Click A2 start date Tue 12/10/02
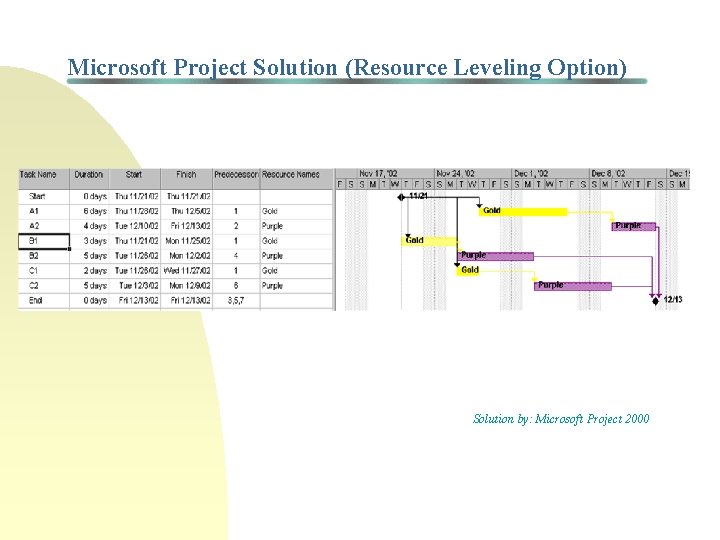Image resolution: width=720 pixels, height=540 pixels. pyautogui.click(x=135, y=226)
